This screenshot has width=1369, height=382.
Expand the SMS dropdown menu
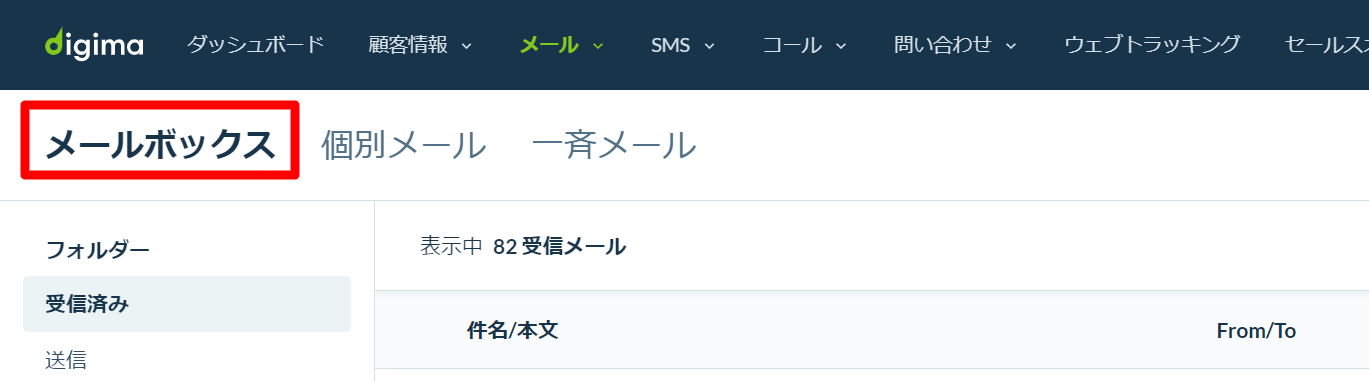683,45
